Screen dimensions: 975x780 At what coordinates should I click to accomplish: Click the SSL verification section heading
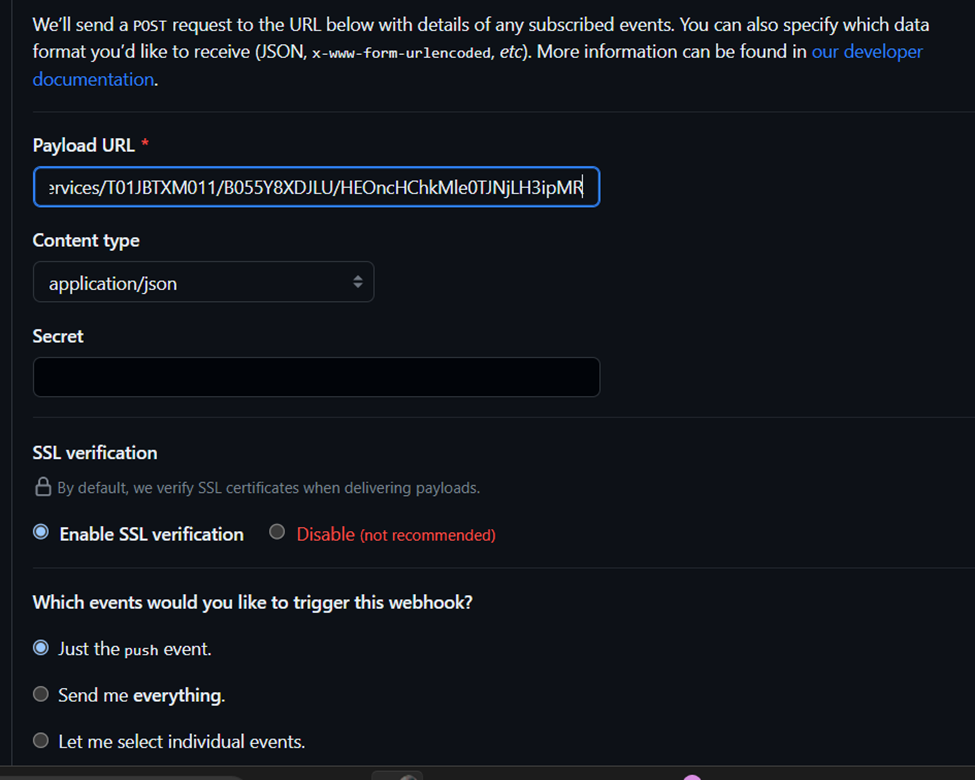pos(95,453)
